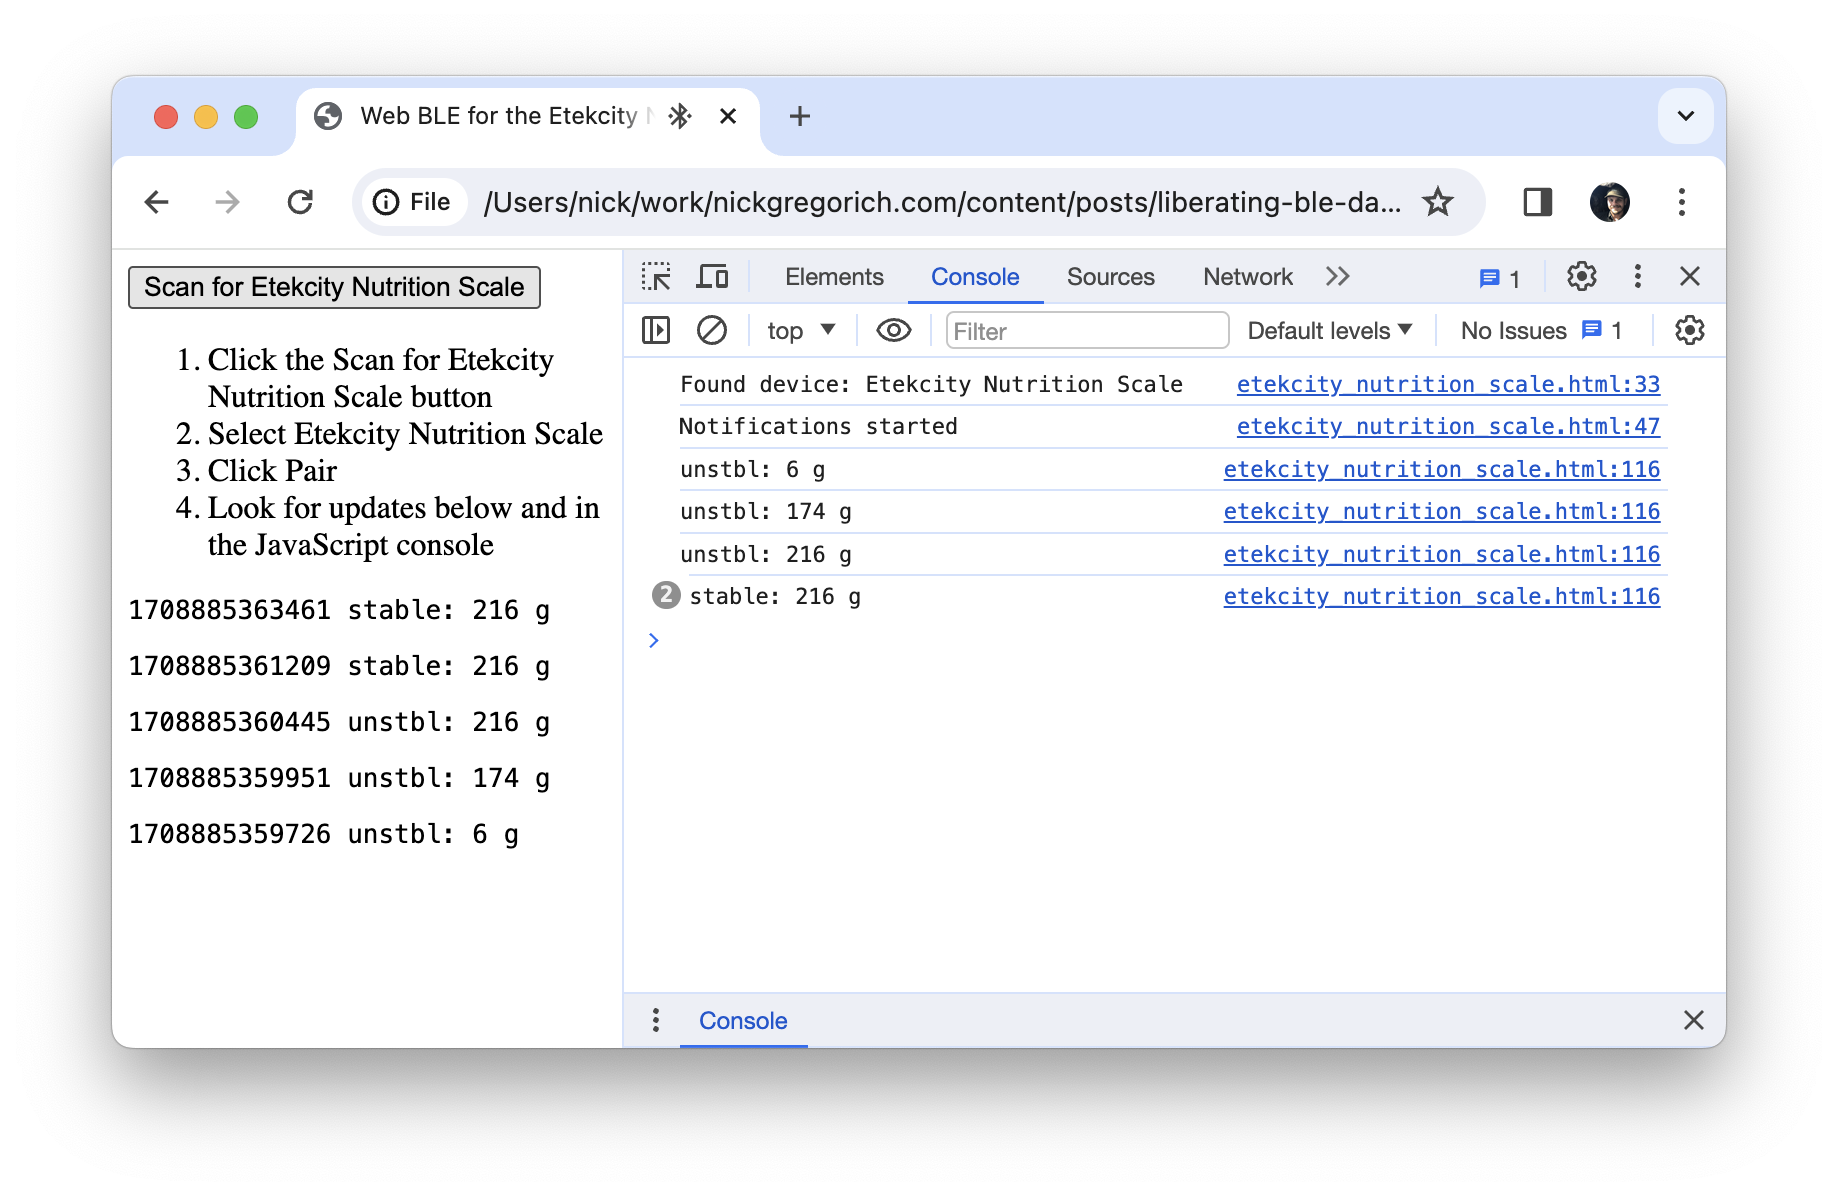Expand the more tabs chevron
Image resolution: width=1838 pixels, height=1196 pixels.
(1337, 277)
